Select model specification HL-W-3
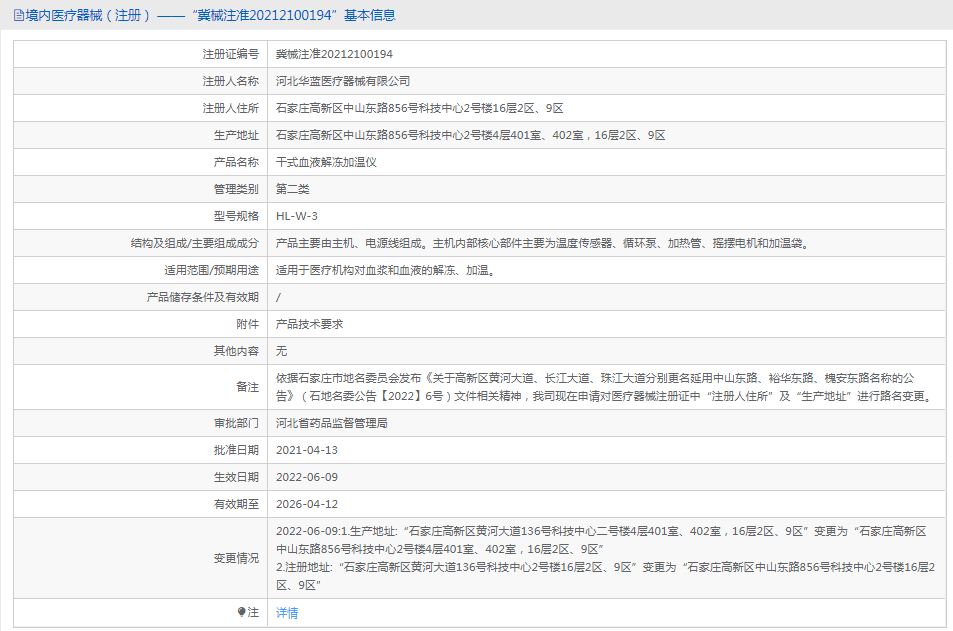 click(297, 216)
